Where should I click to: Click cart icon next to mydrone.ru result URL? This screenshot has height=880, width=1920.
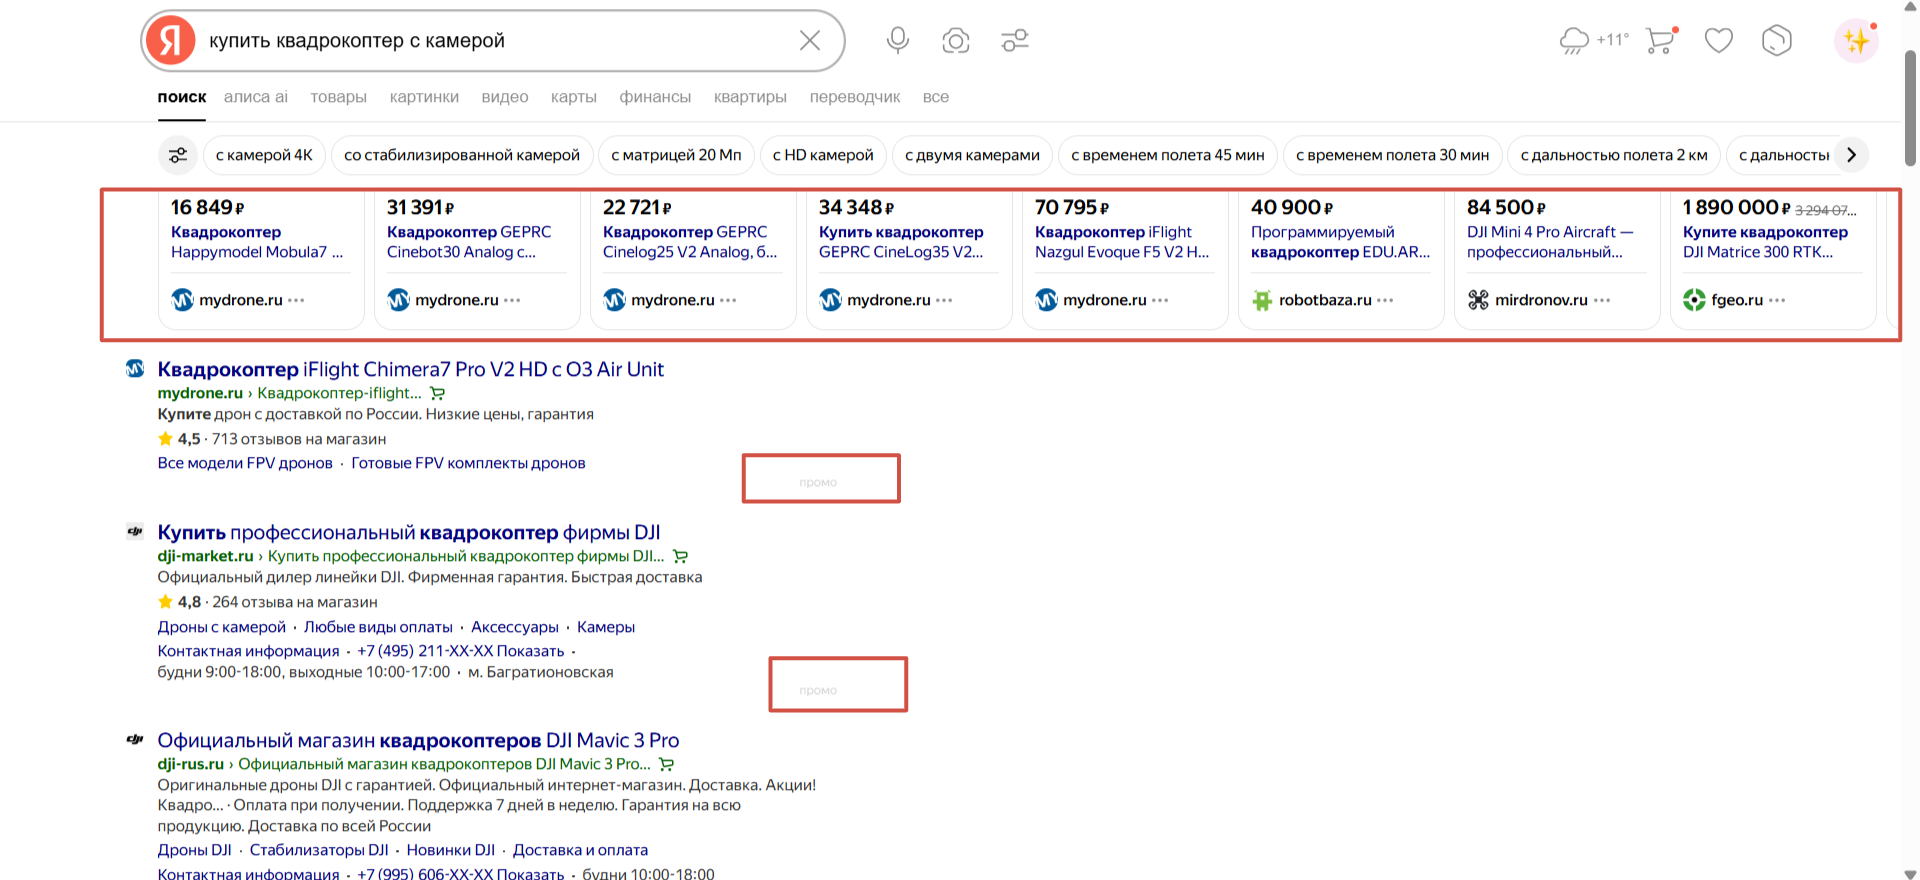437,394
